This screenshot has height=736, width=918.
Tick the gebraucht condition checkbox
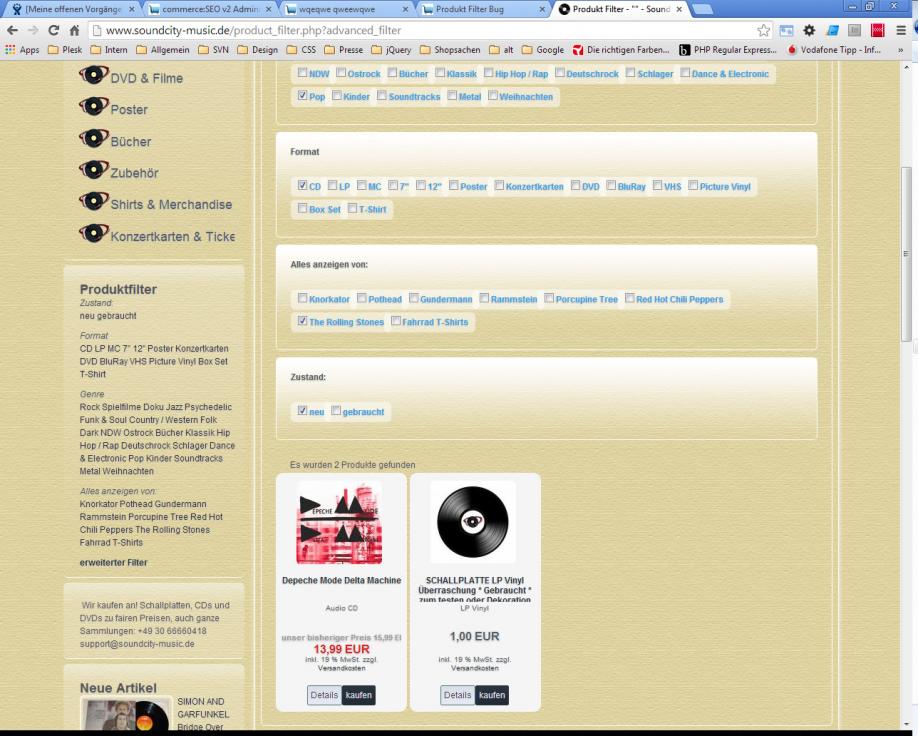coord(336,411)
